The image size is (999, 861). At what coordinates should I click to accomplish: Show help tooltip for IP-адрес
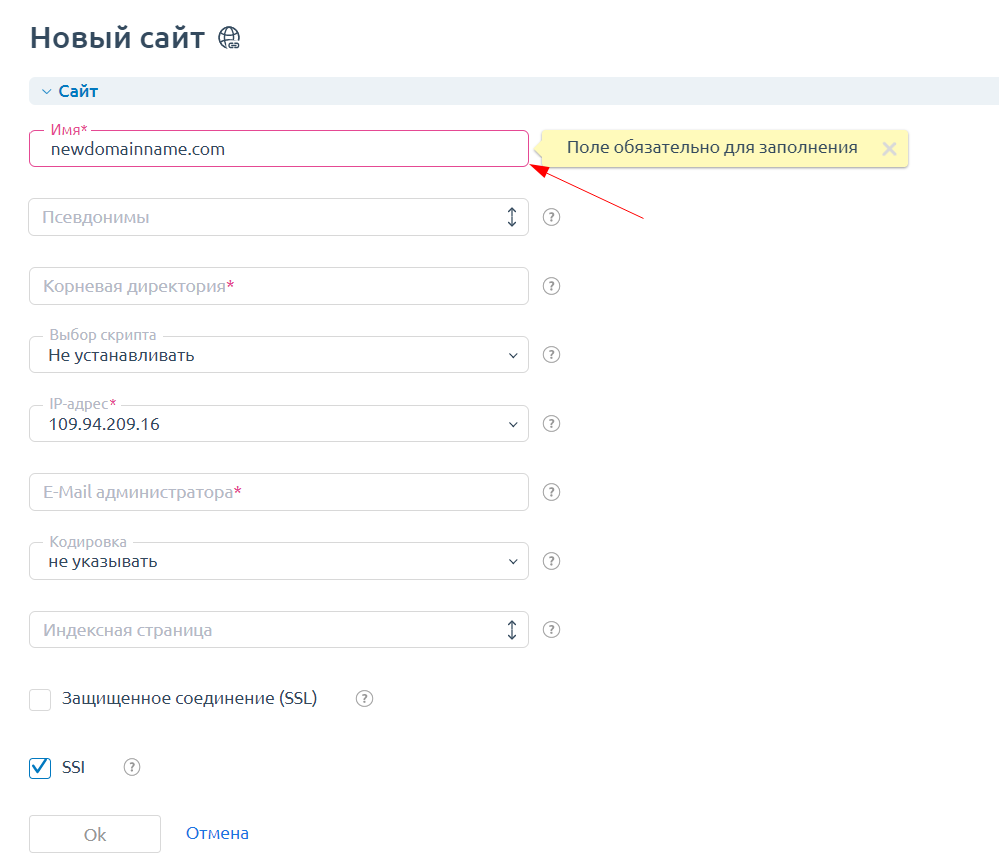point(551,424)
